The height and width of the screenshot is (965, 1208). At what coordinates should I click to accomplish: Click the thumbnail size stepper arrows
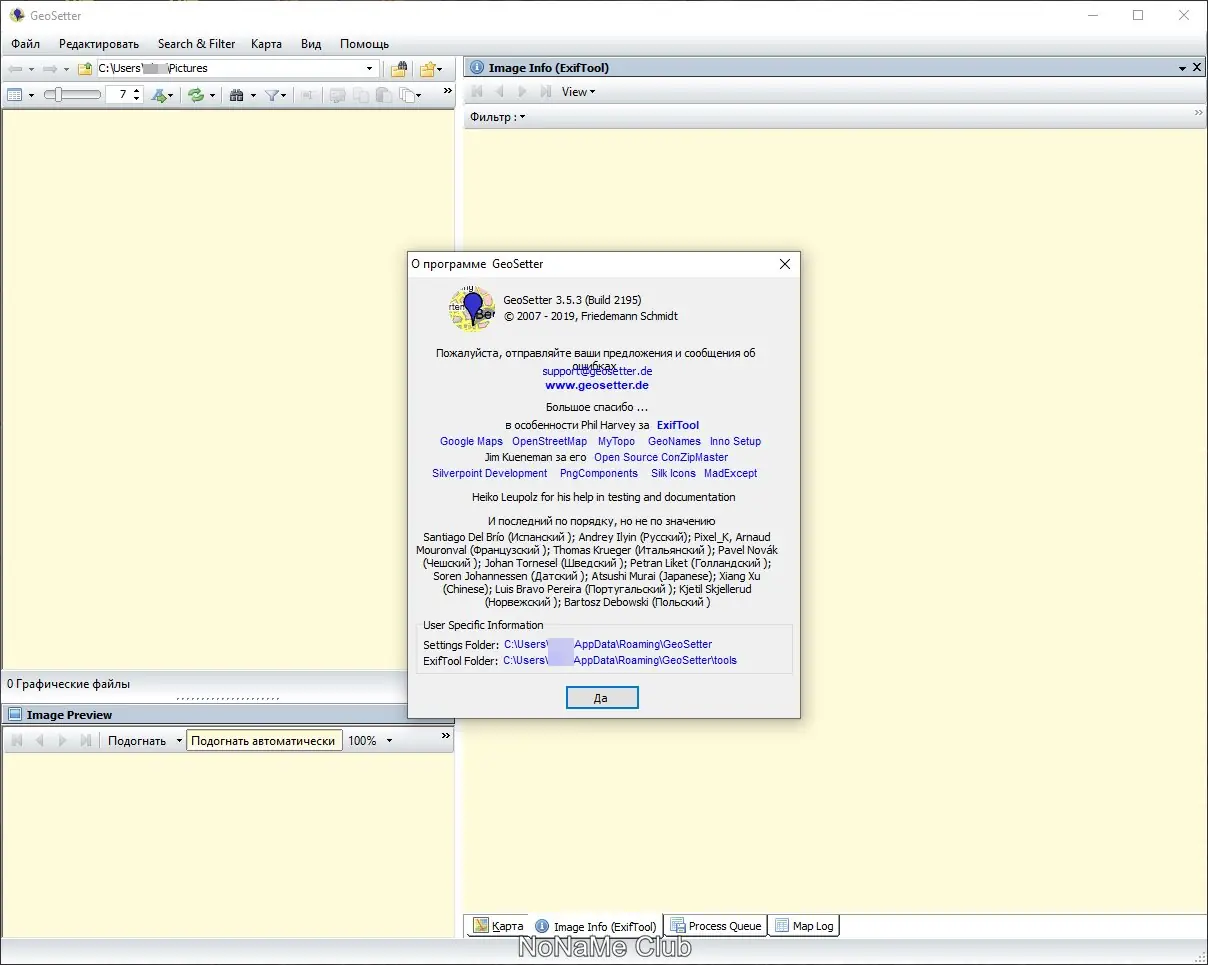click(x=137, y=95)
